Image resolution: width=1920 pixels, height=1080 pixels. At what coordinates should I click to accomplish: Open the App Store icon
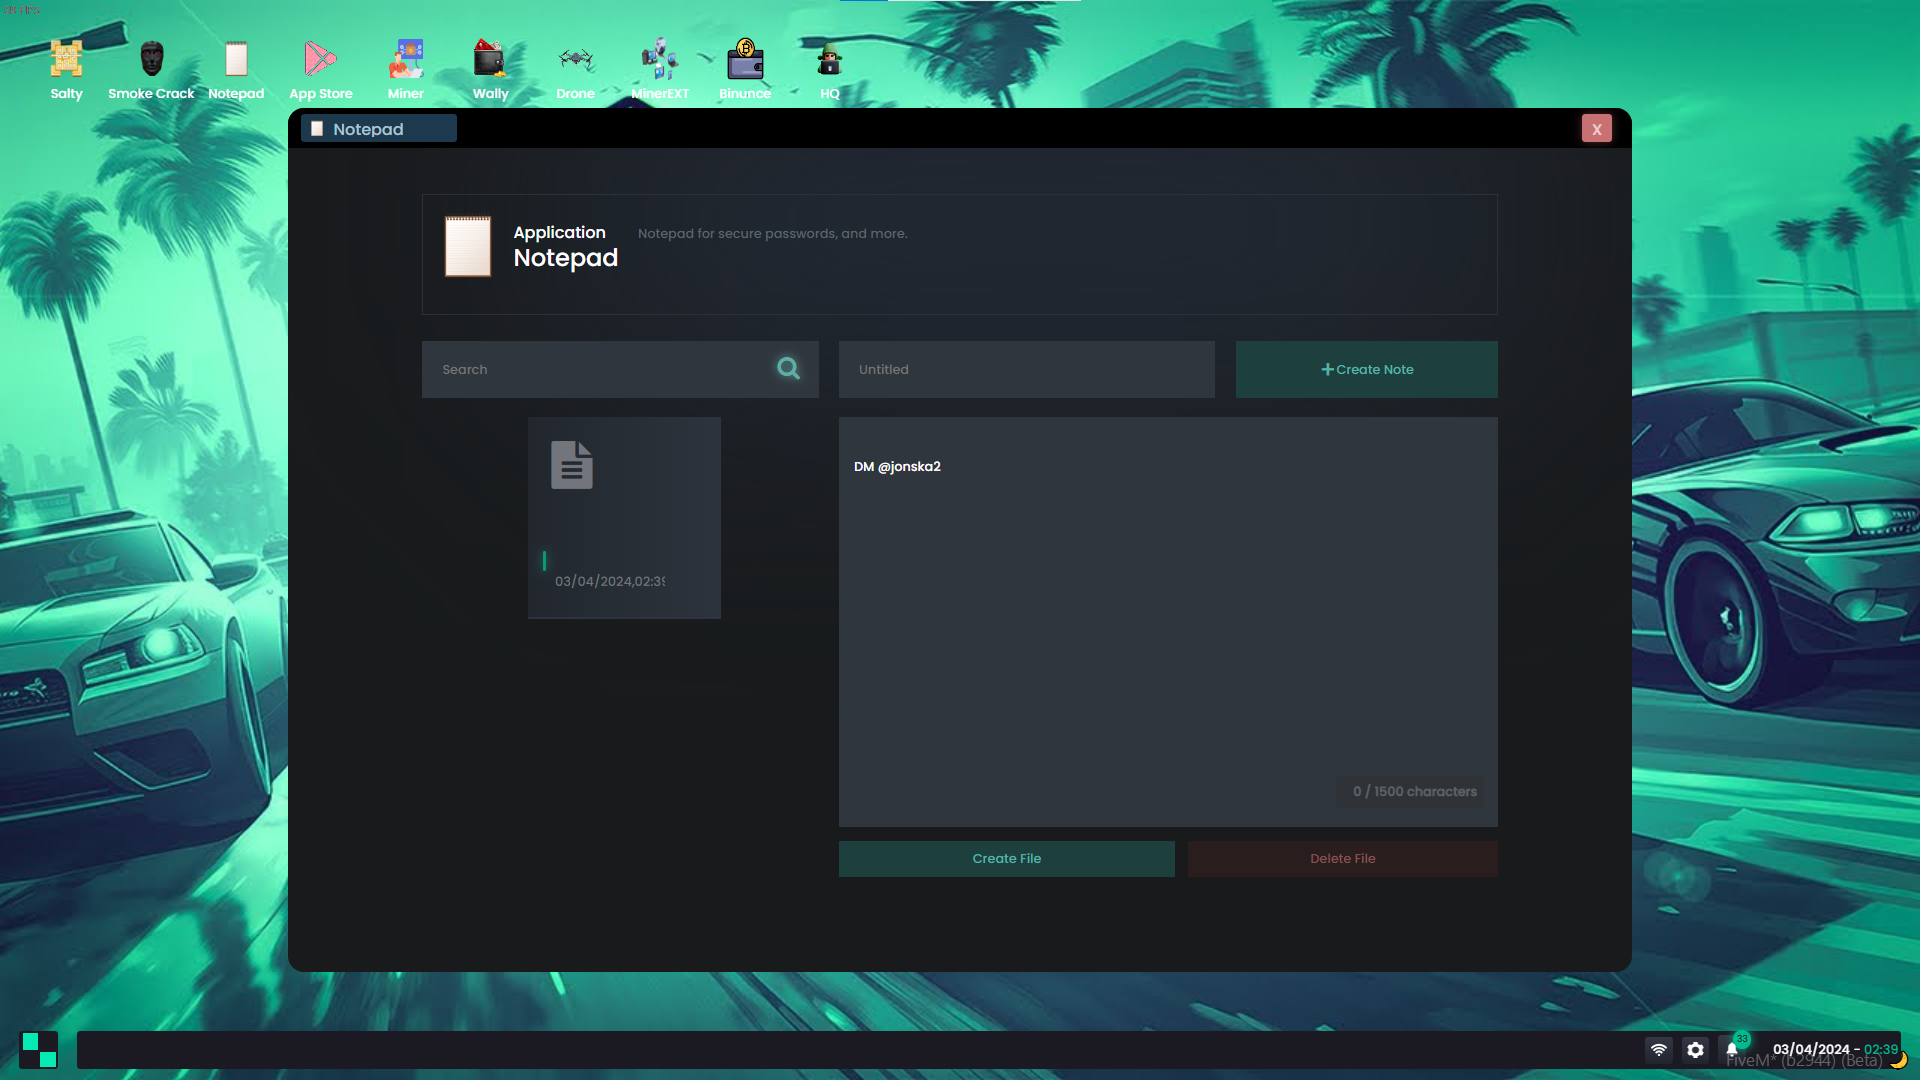321,70
